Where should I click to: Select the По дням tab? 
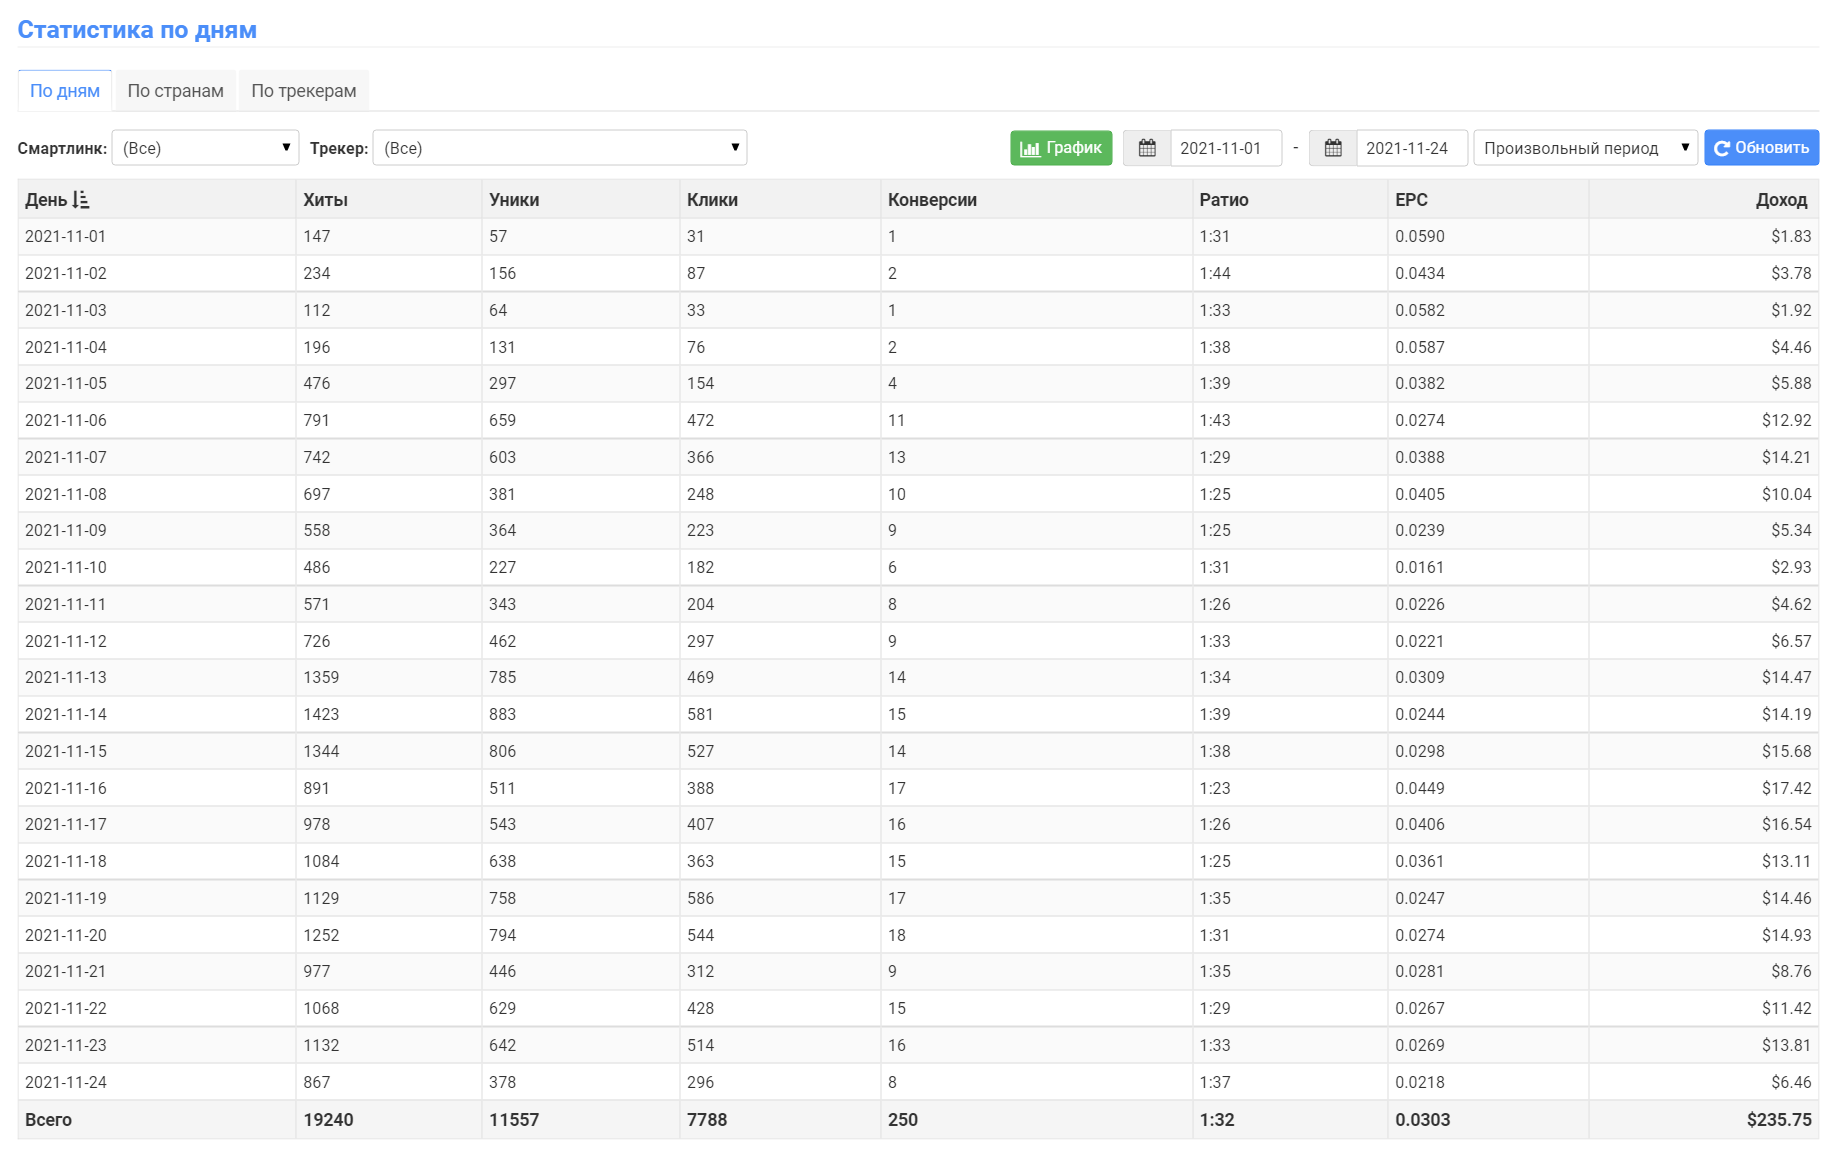click(65, 91)
